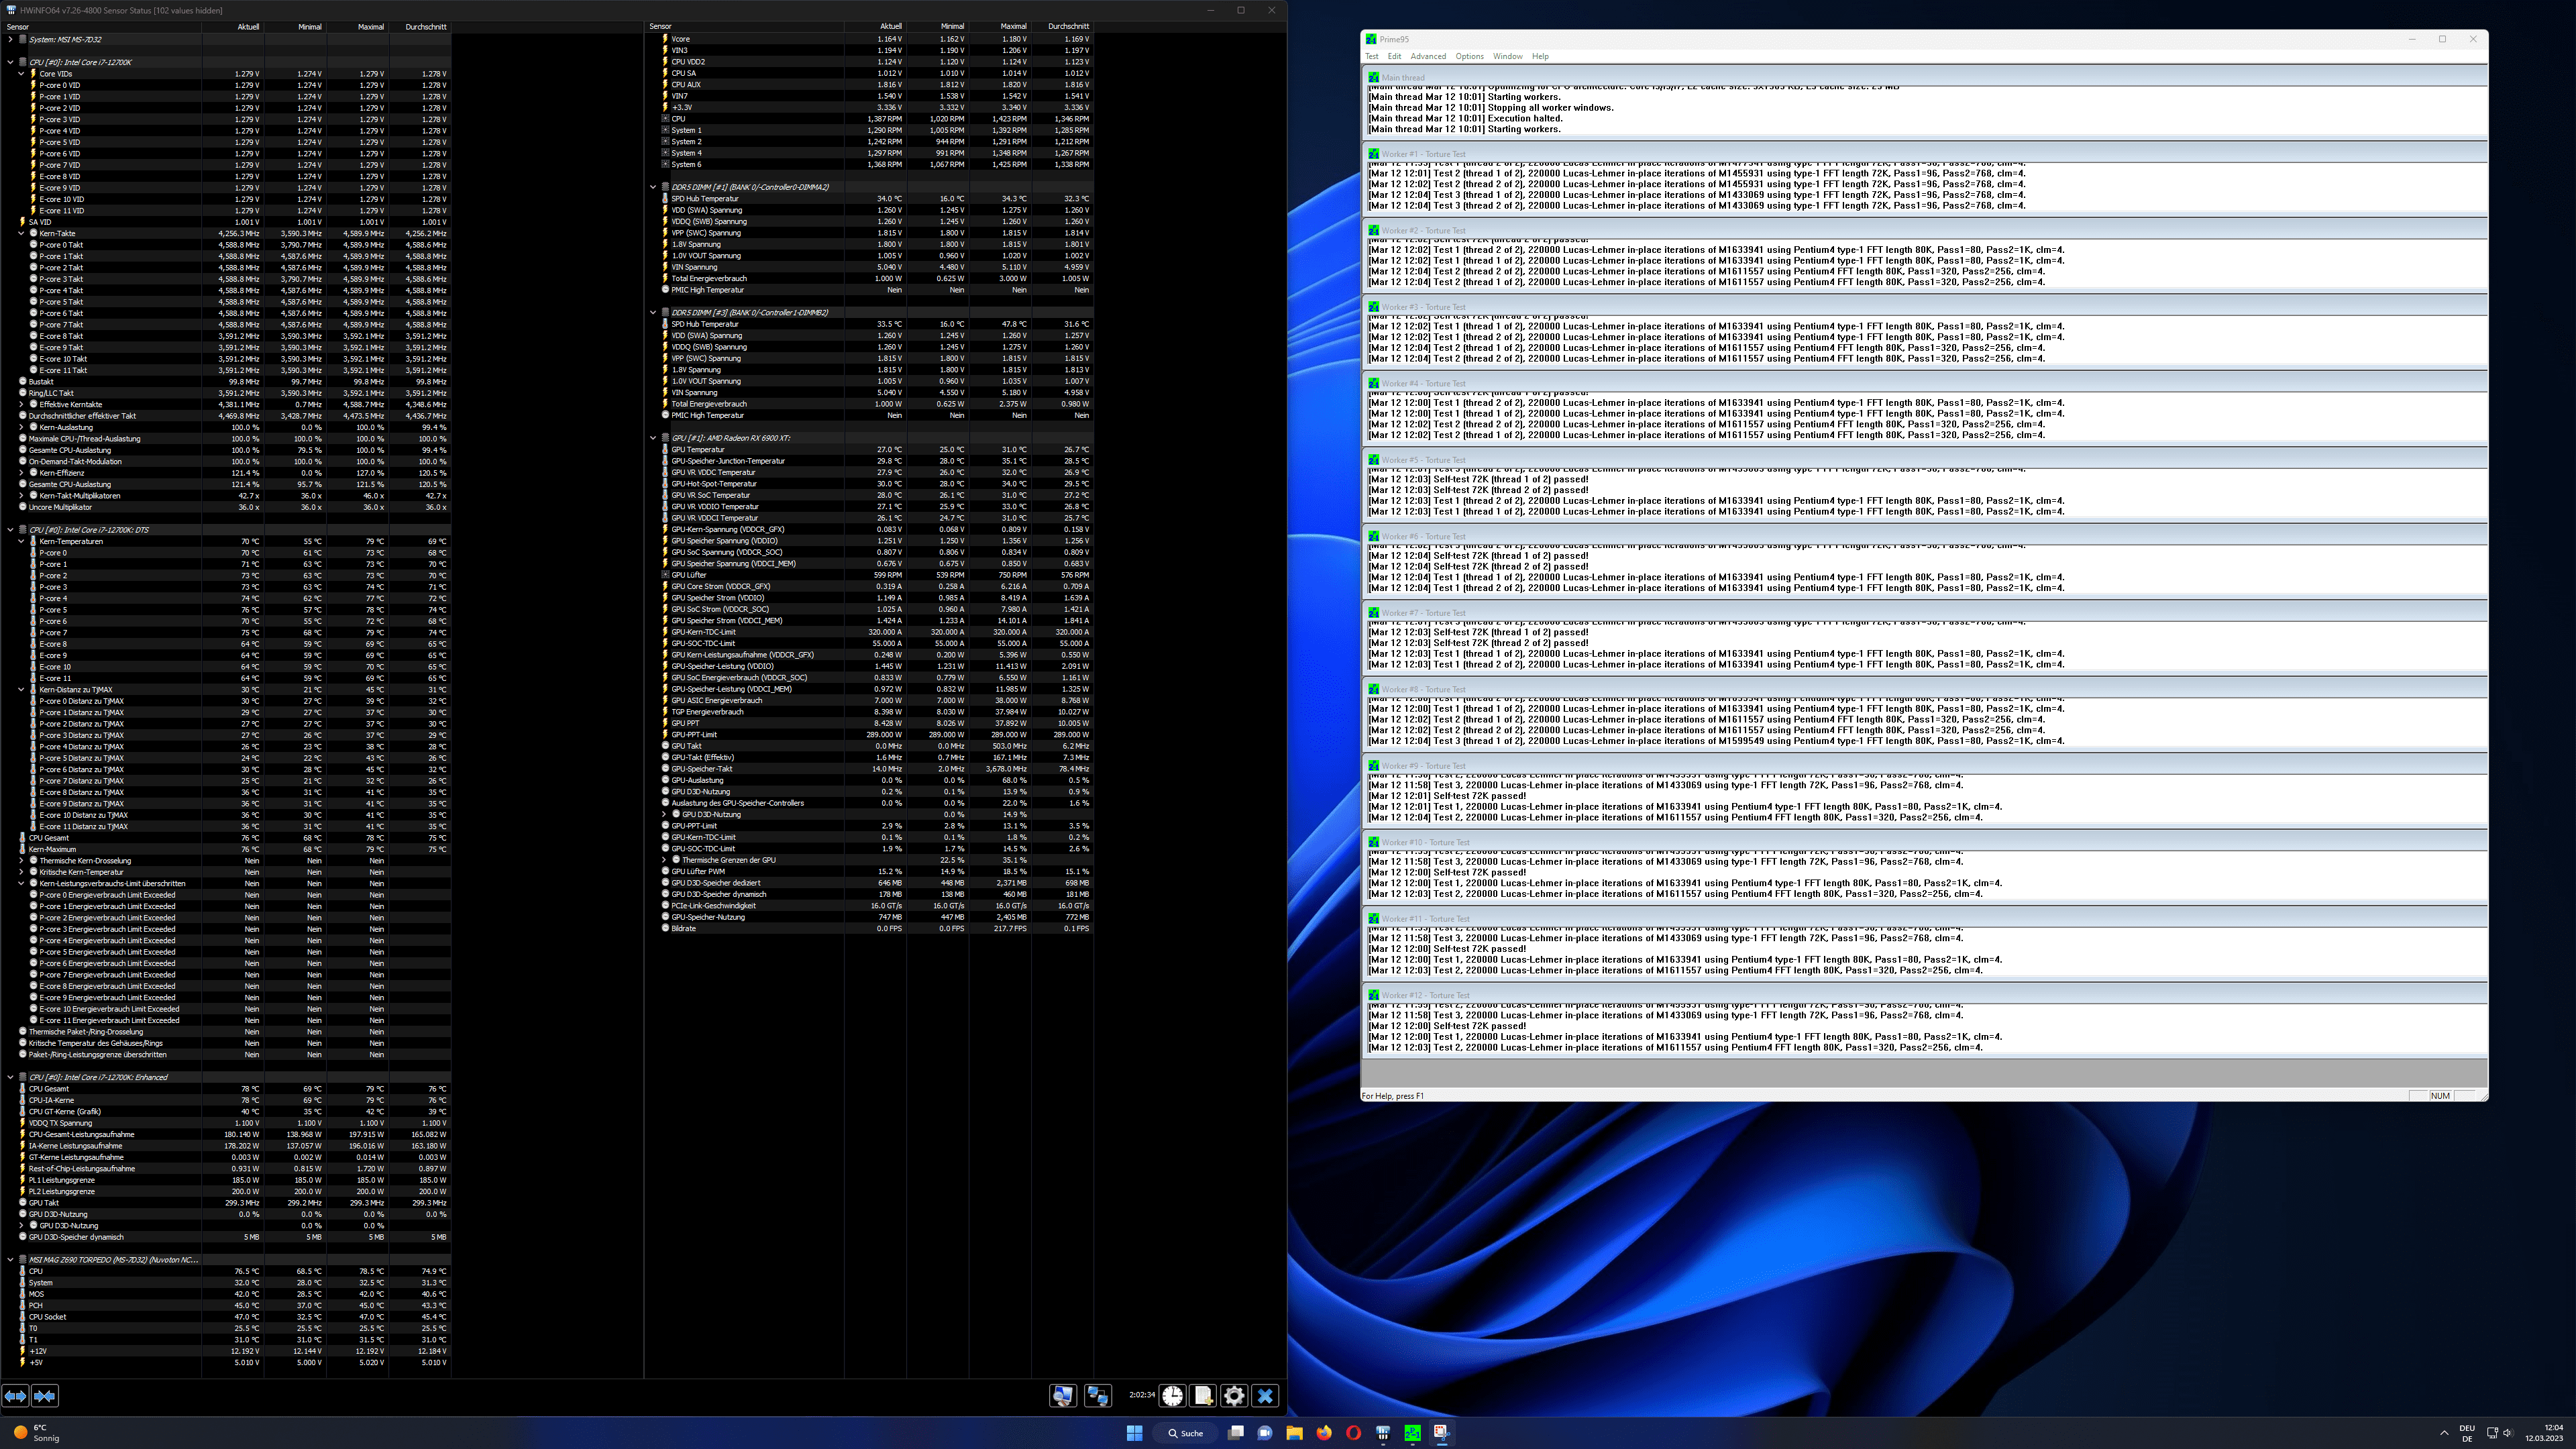This screenshot has width=2576, height=1449.
Task: Open HWiNFO sensor settings gear icon
Action: [x=1234, y=1396]
